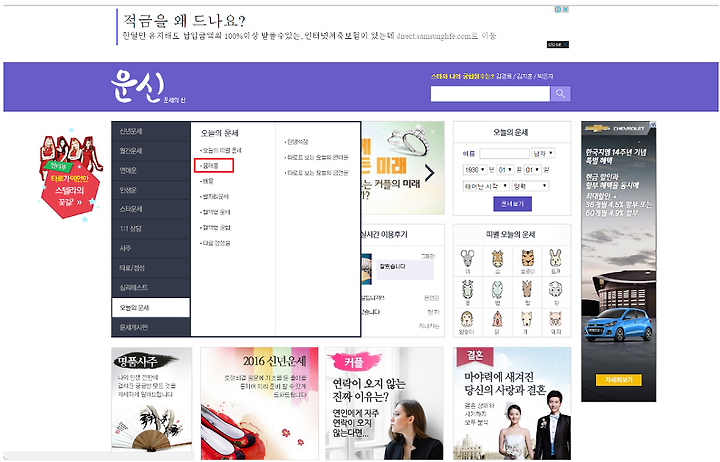Select the dog zodiac icon
720x462 pixels.
pyautogui.click(x=527, y=319)
